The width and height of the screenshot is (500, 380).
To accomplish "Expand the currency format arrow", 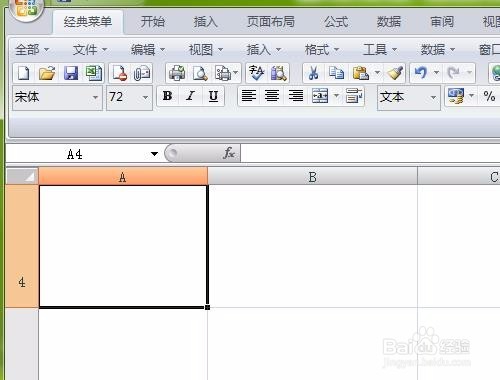I will click(471, 96).
